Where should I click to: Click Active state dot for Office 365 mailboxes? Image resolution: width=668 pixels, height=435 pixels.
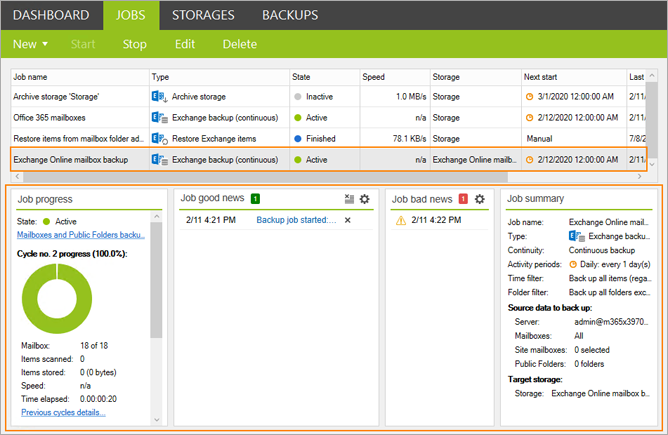click(298, 118)
